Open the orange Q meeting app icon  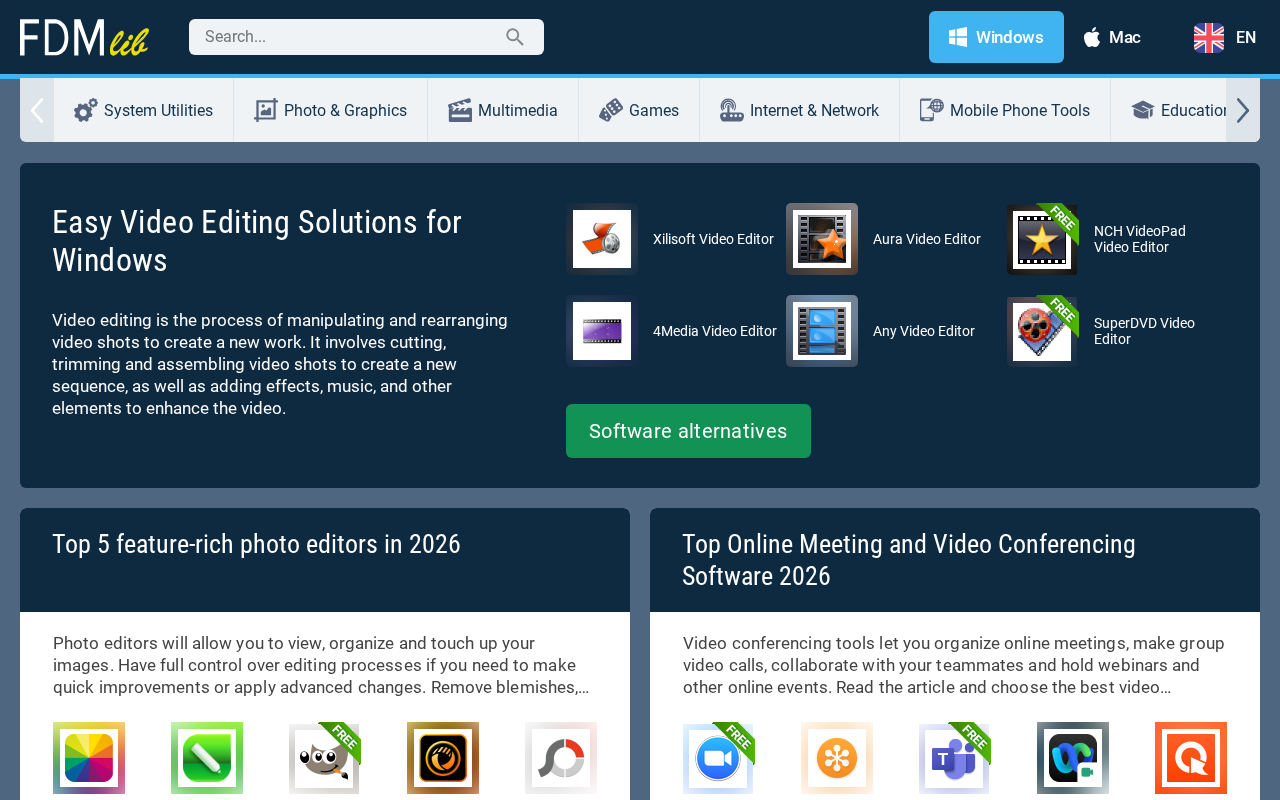click(x=1191, y=758)
